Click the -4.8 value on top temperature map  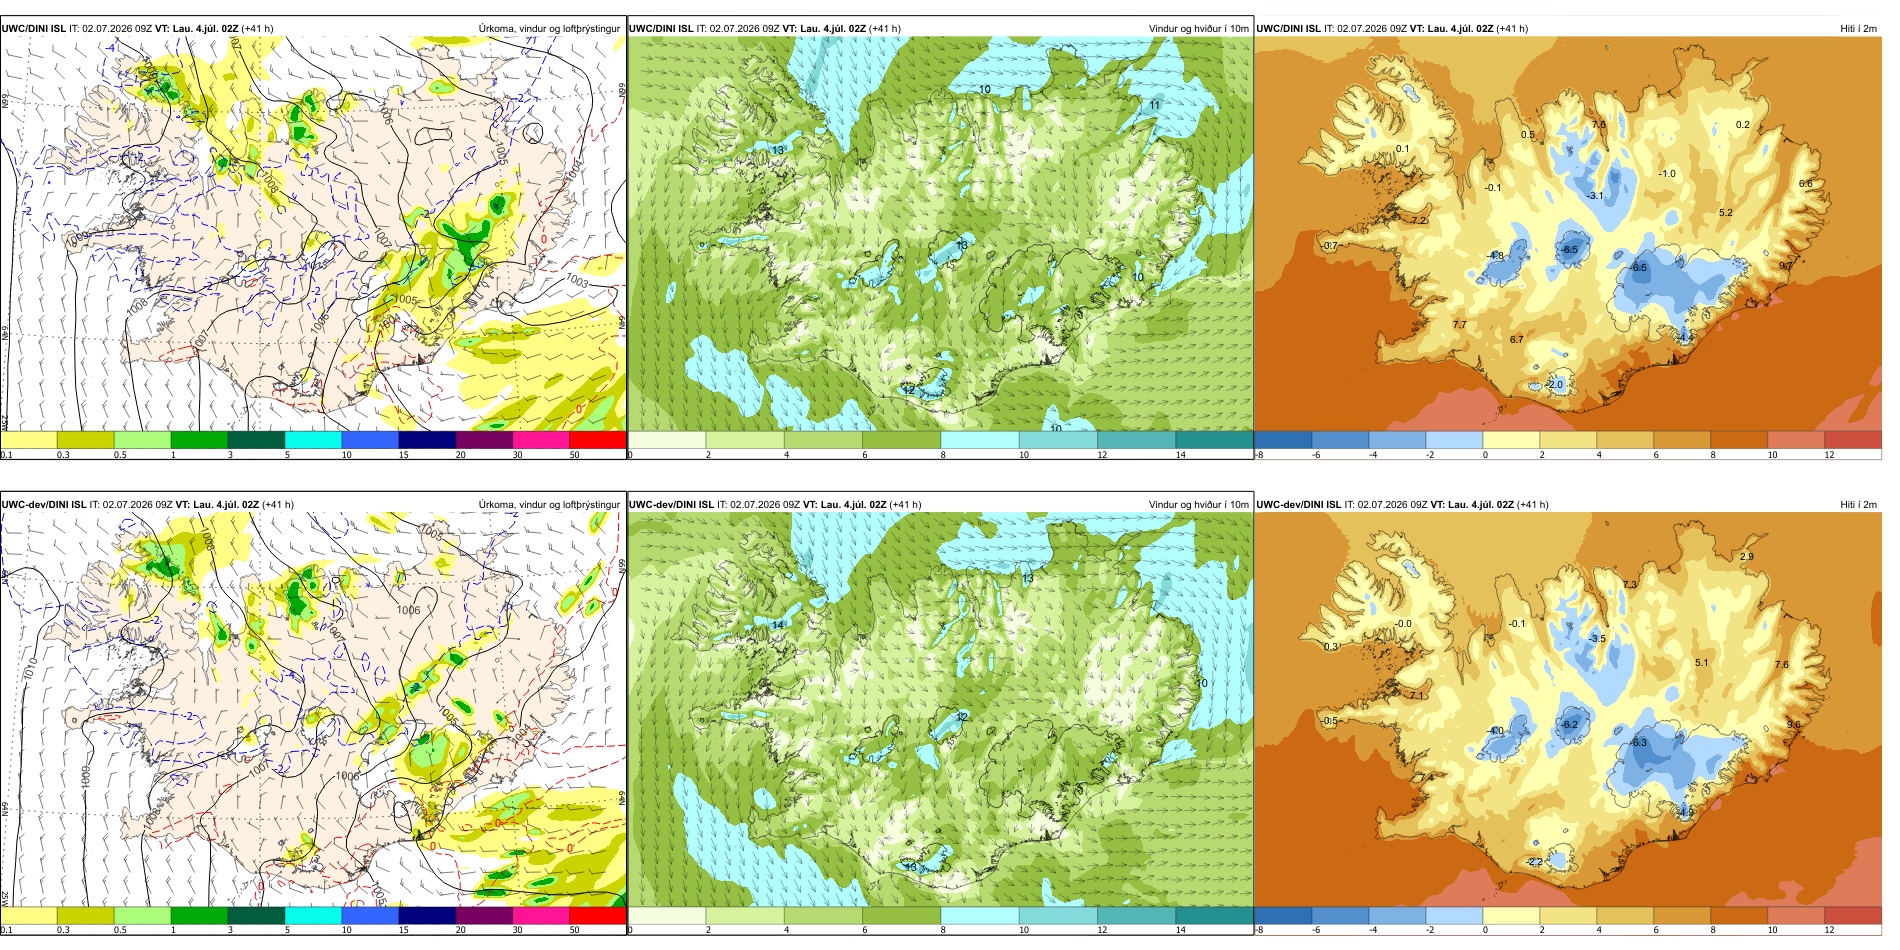(x=1496, y=256)
